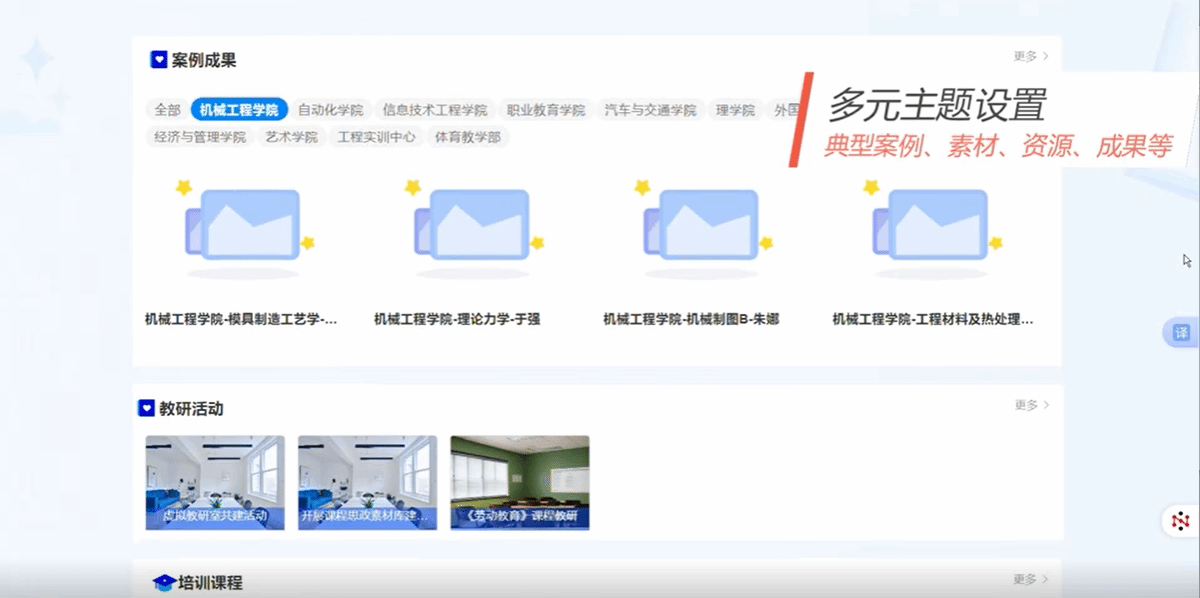Select the 经济与管理学院 filter tab
Viewport: 1200px width, 598px height.
click(199, 137)
